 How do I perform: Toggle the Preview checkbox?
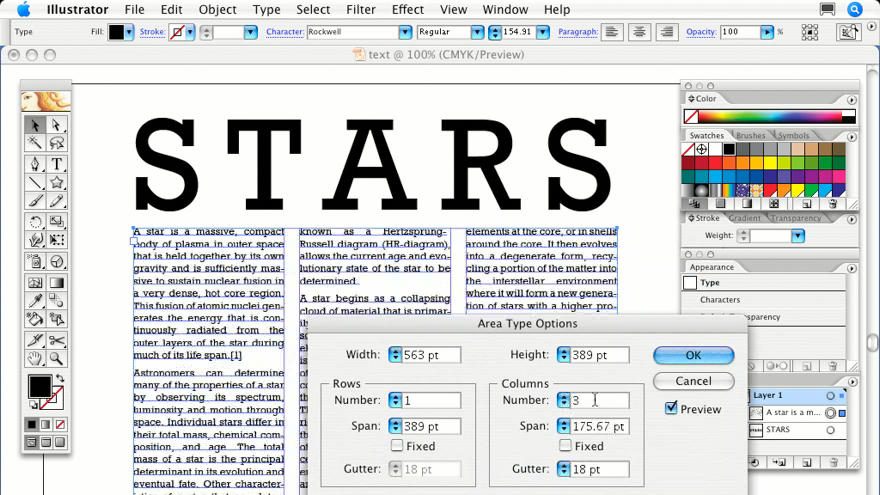[x=671, y=408]
